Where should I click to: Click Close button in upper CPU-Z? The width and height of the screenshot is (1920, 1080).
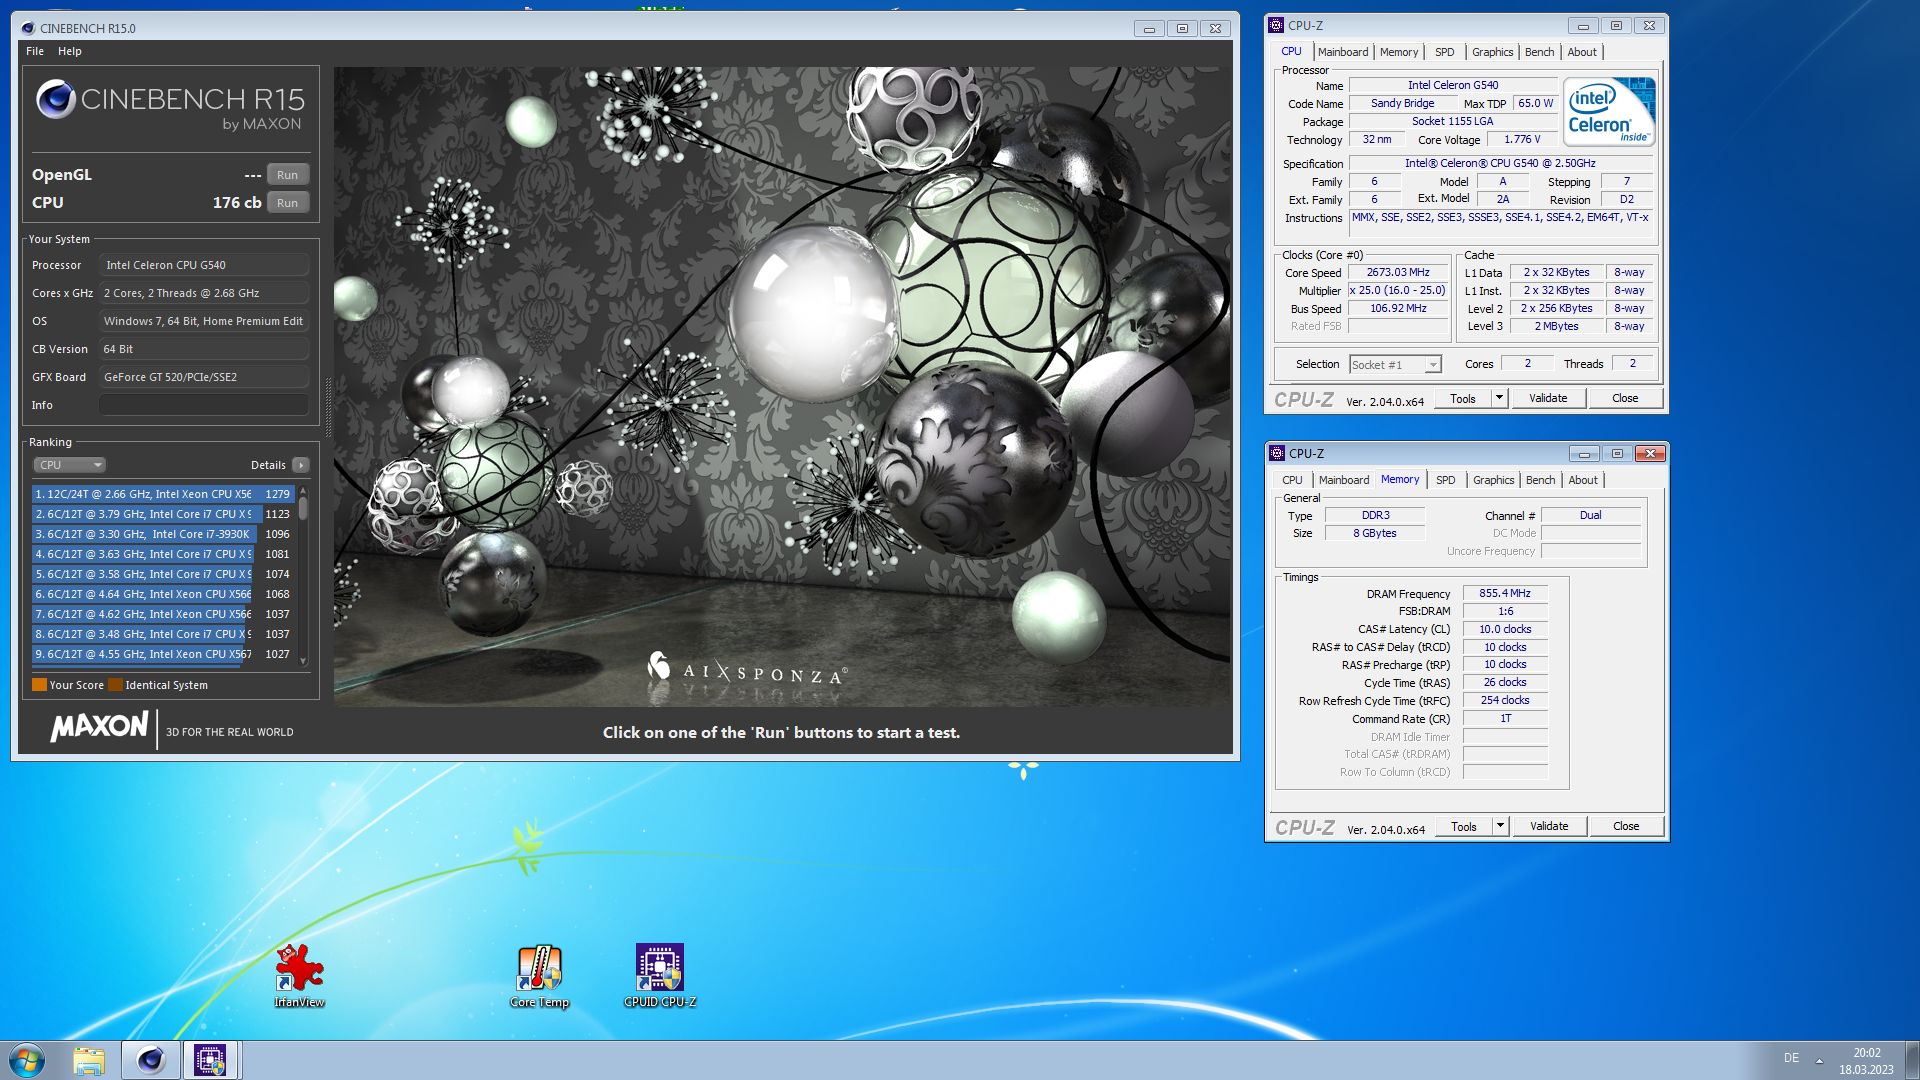[x=1625, y=398]
